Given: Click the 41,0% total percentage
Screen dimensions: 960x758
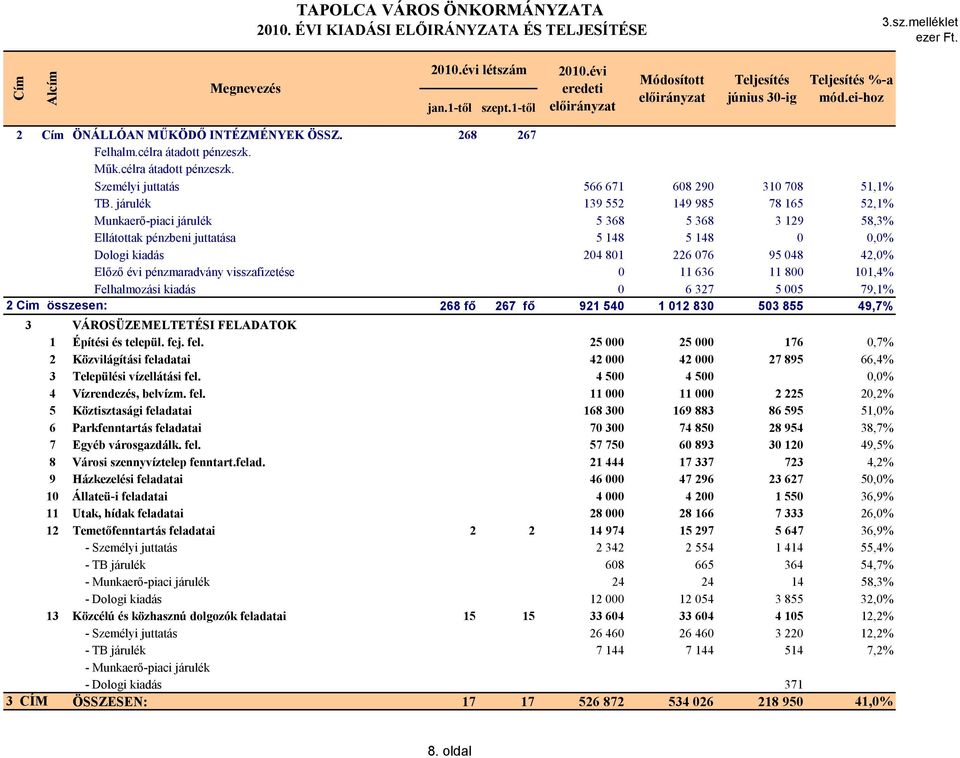Looking at the screenshot, I should coord(874,702).
